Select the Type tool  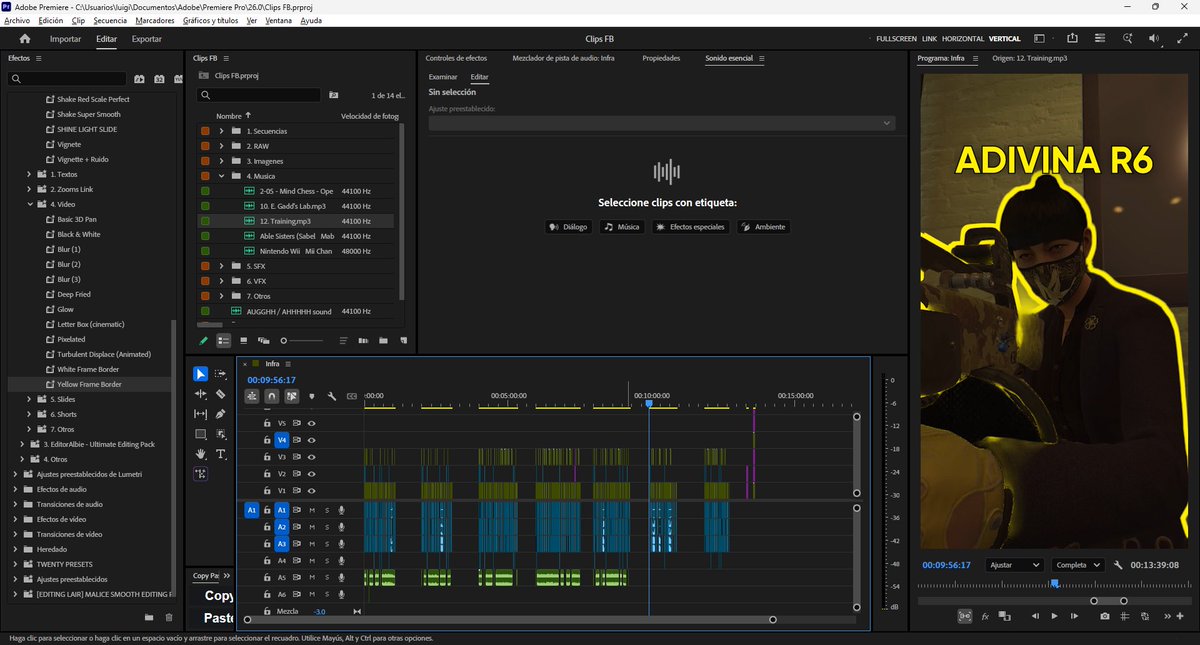click(x=221, y=454)
